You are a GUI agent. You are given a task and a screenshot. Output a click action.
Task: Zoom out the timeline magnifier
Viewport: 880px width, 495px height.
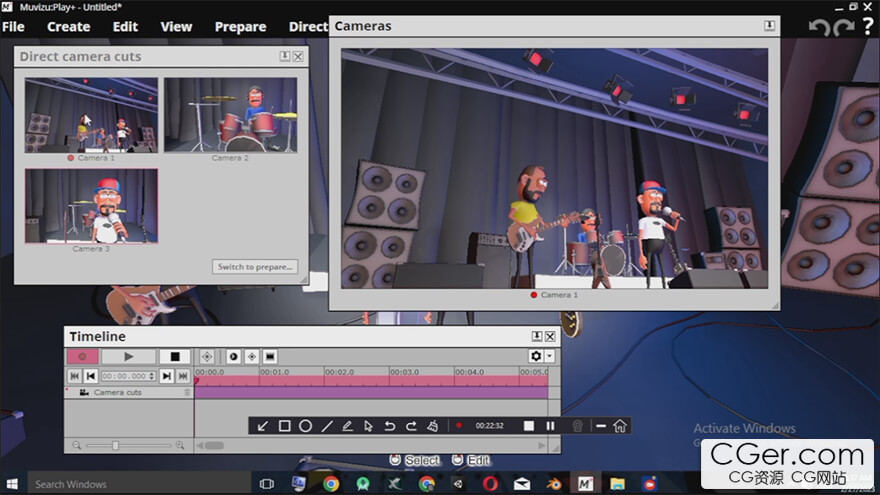[76, 445]
